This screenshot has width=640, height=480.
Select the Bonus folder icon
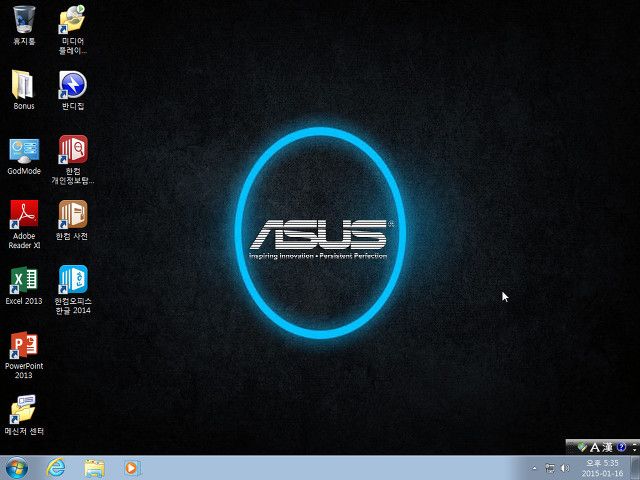point(24,90)
